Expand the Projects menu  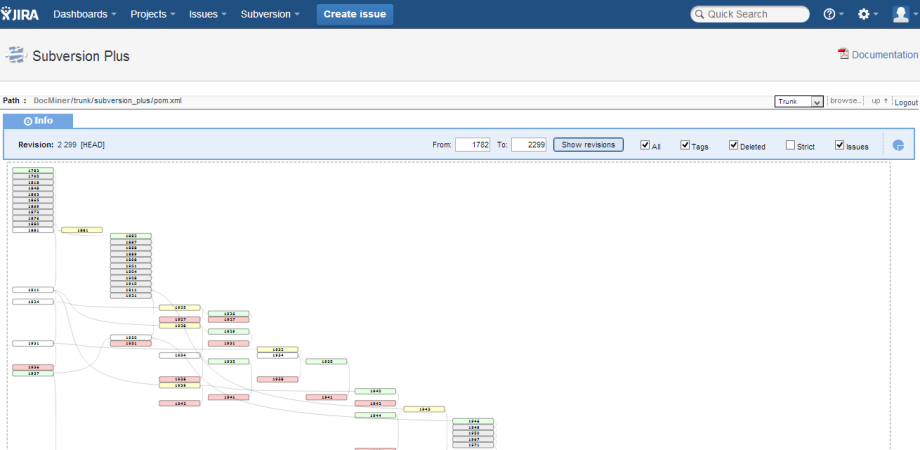tap(153, 14)
